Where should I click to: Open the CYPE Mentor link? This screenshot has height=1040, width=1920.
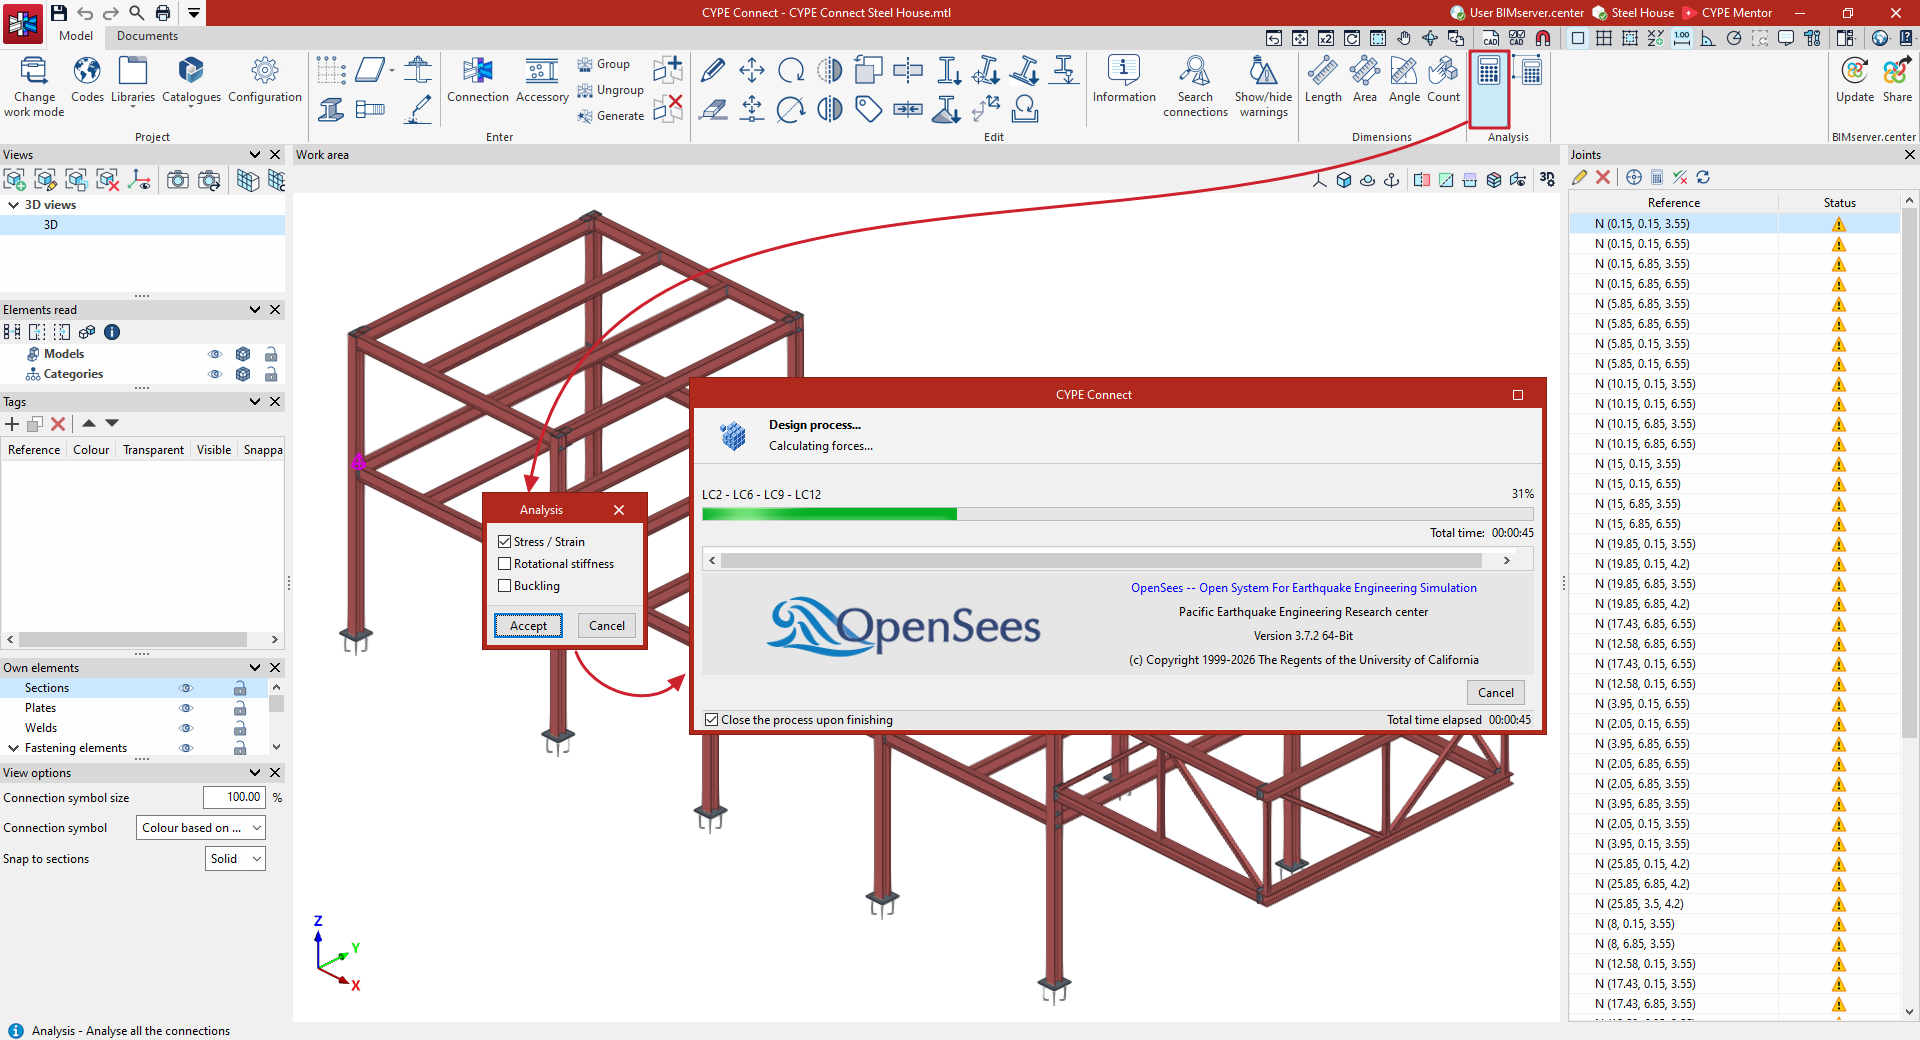coord(1728,13)
